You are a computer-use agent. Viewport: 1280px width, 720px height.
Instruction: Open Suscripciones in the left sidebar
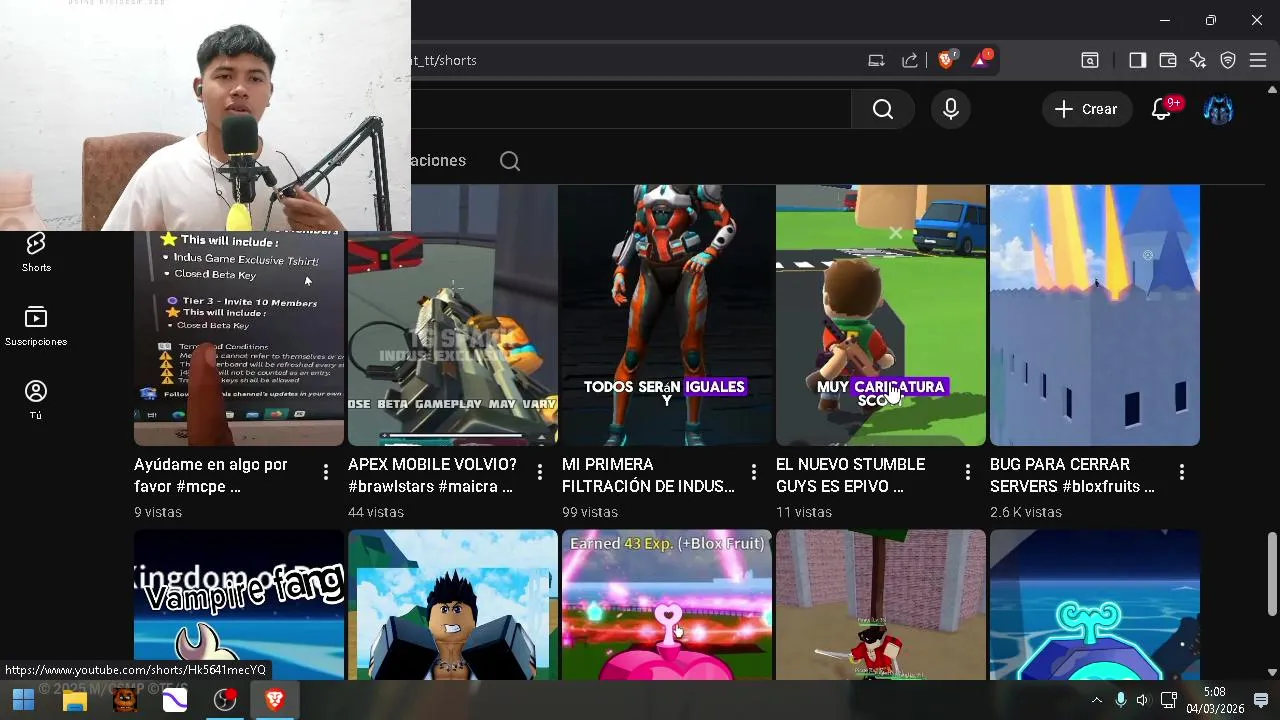[36, 326]
